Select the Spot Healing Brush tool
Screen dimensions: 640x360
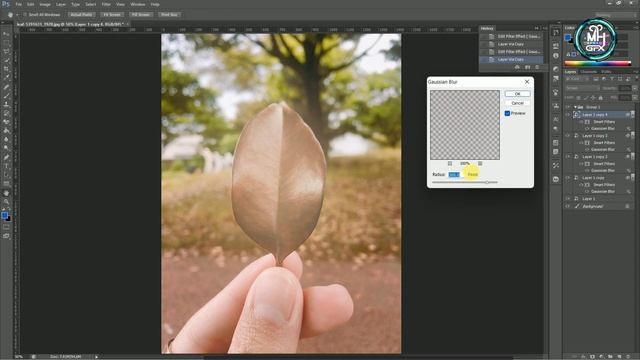pyautogui.click(x=6, y=87)
